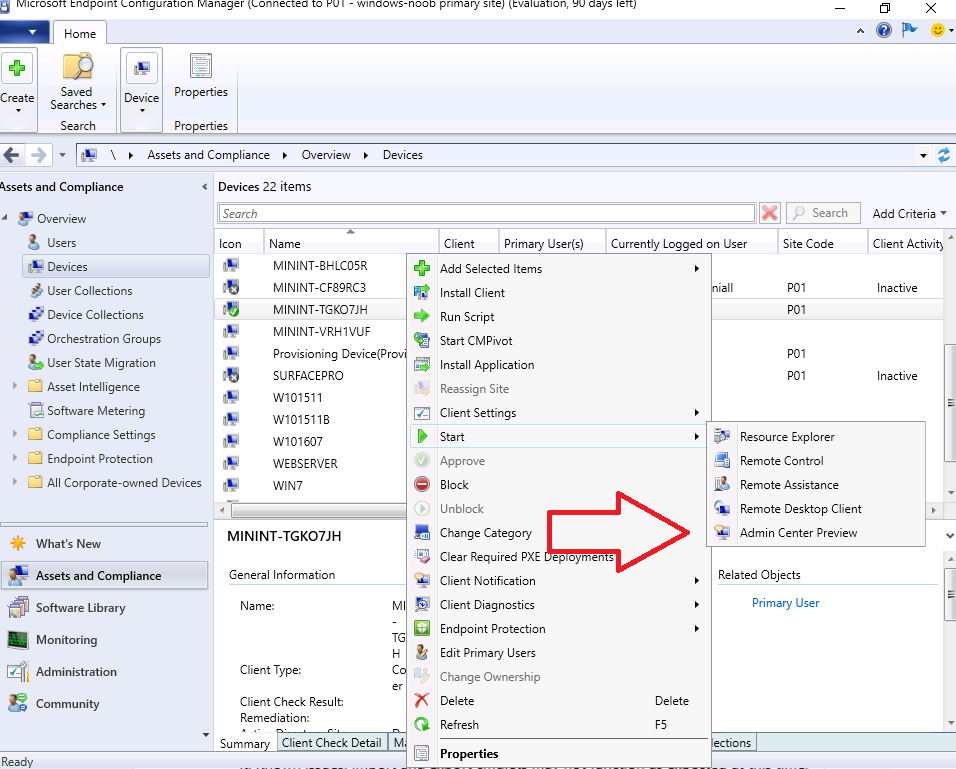The width and height of the screenshot is (956, 769).
Task: Click the Delete red X icon
Action: (x=422, y=700)
